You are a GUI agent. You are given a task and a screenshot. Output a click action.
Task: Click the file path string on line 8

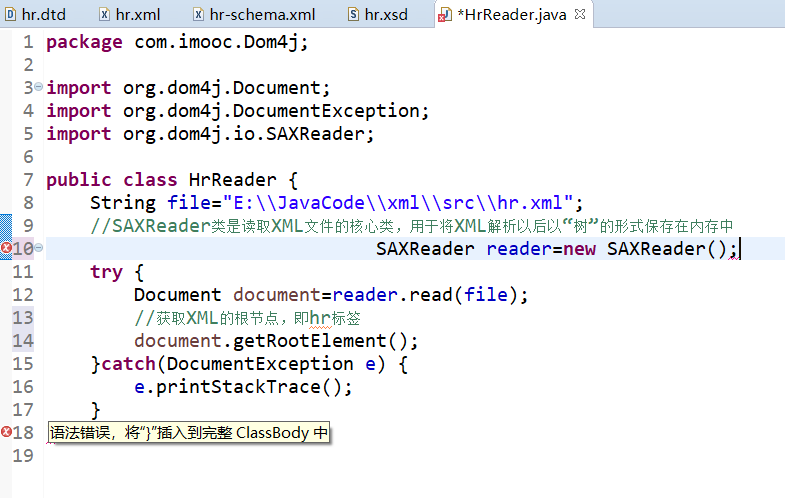pos(398,203)
